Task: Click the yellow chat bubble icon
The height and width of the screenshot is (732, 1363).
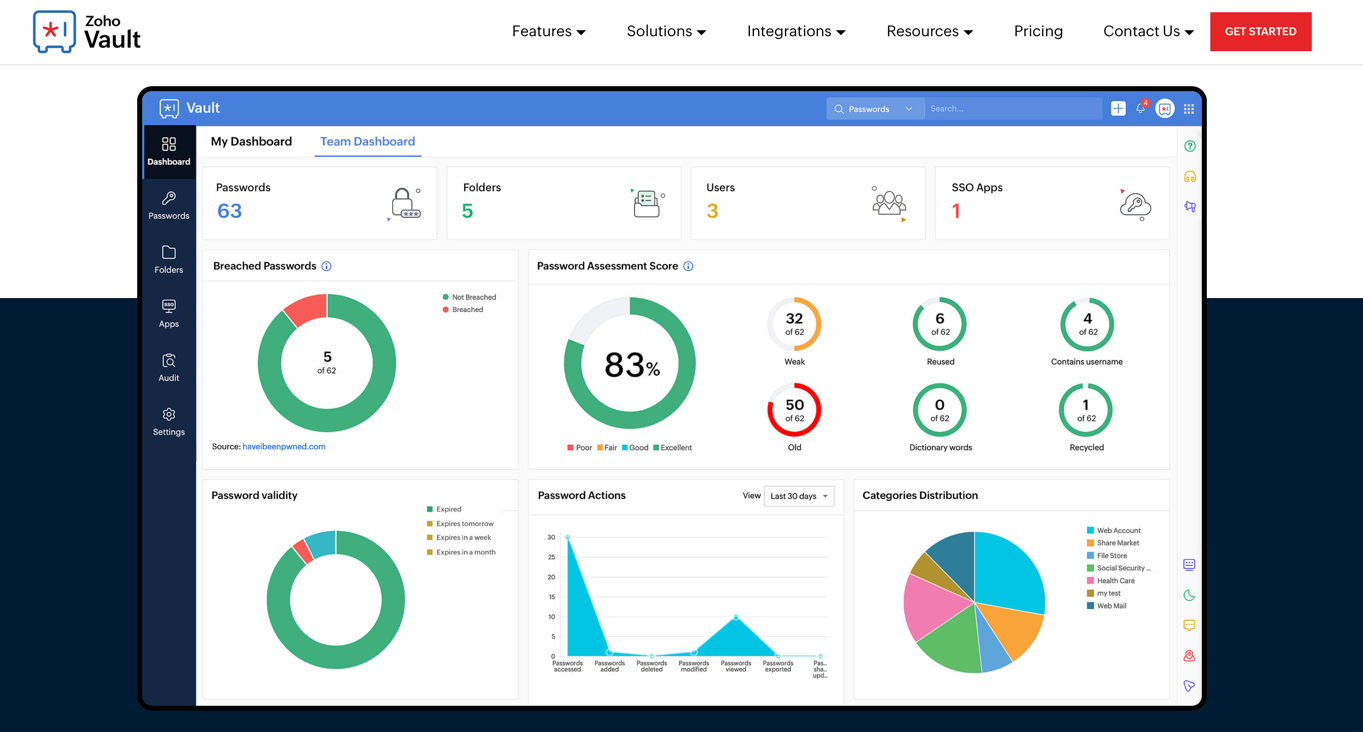Action: click(1189, 625)
